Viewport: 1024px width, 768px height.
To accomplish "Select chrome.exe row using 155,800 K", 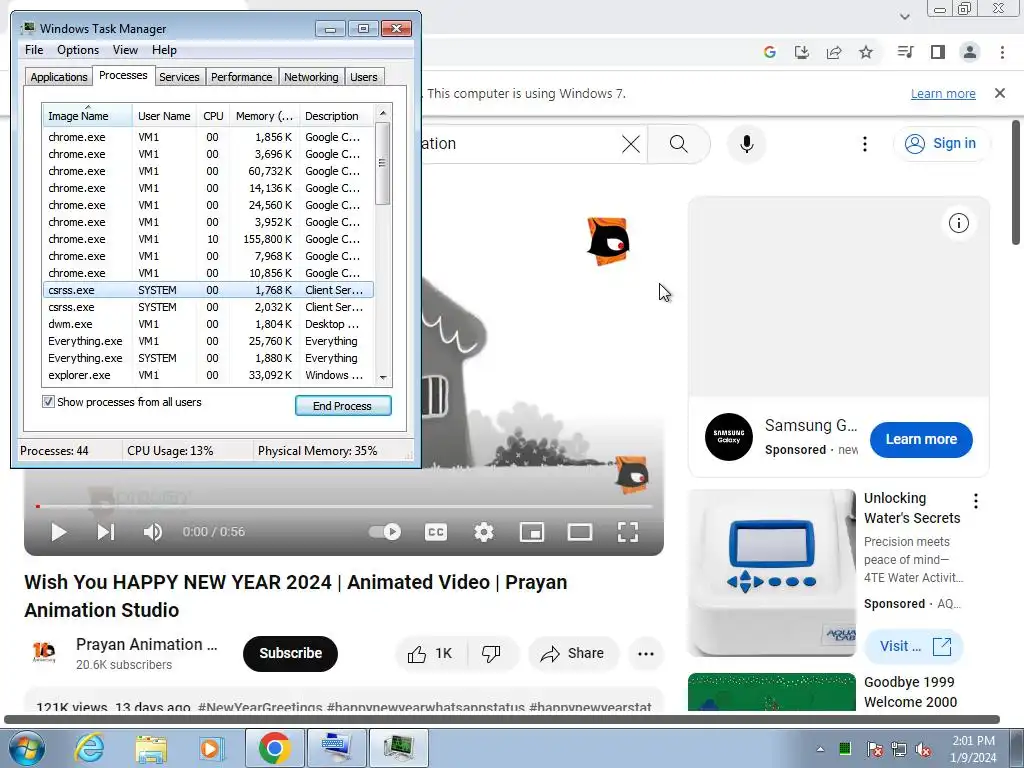I will click(208, 239).
